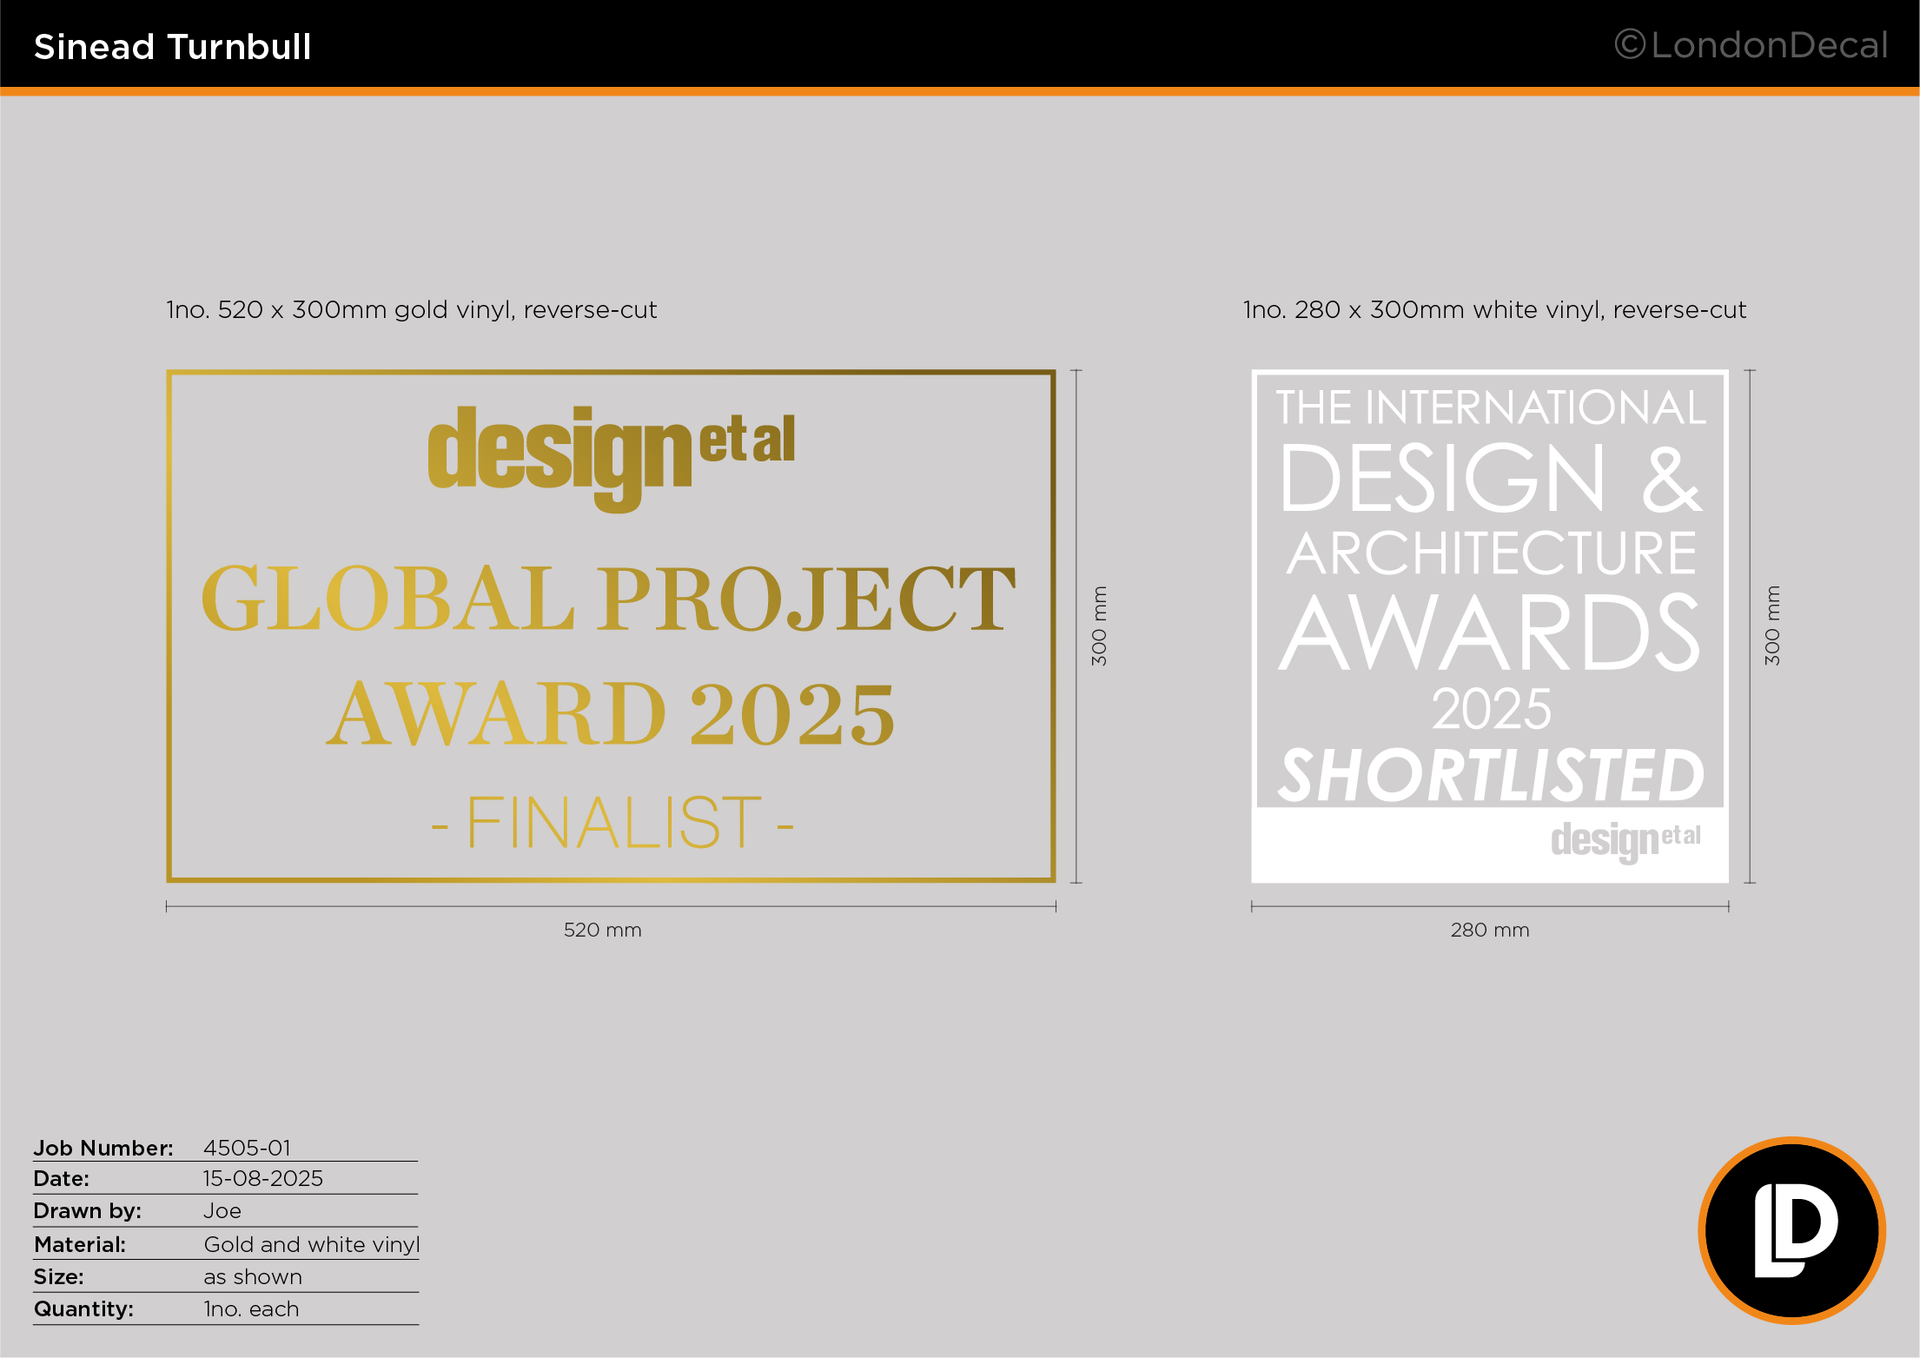Click the orange stripe under the header
Screen dimensions: 1920x1358
tap(960, 91)
